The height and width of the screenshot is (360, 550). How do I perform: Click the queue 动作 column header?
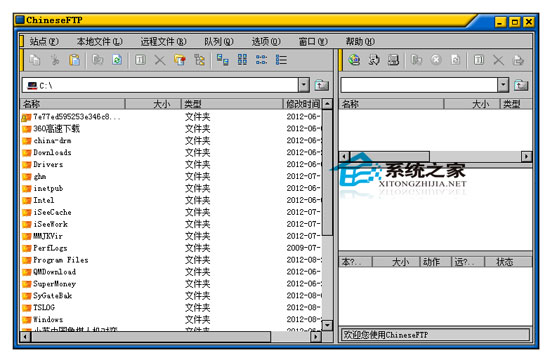coord(435,262)
